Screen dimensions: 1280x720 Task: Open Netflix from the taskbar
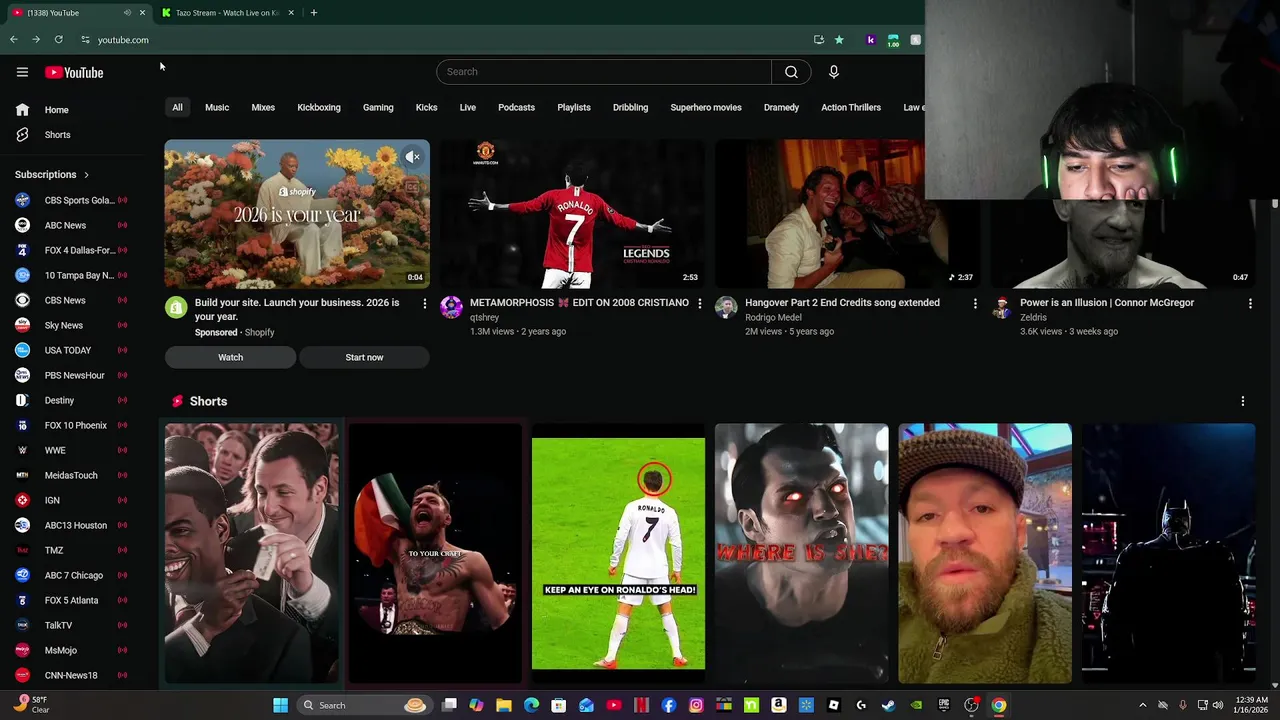tap(641, 705)
